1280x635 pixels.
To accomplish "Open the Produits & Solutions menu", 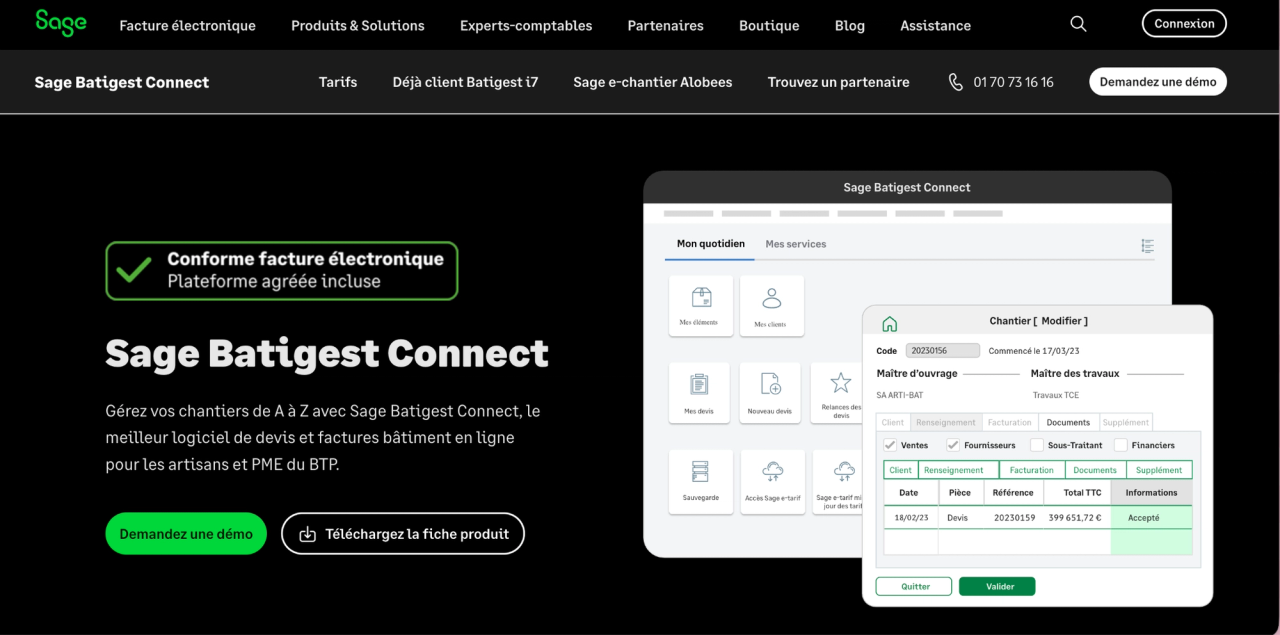I will pyautogui.click(x=358, y=25).
